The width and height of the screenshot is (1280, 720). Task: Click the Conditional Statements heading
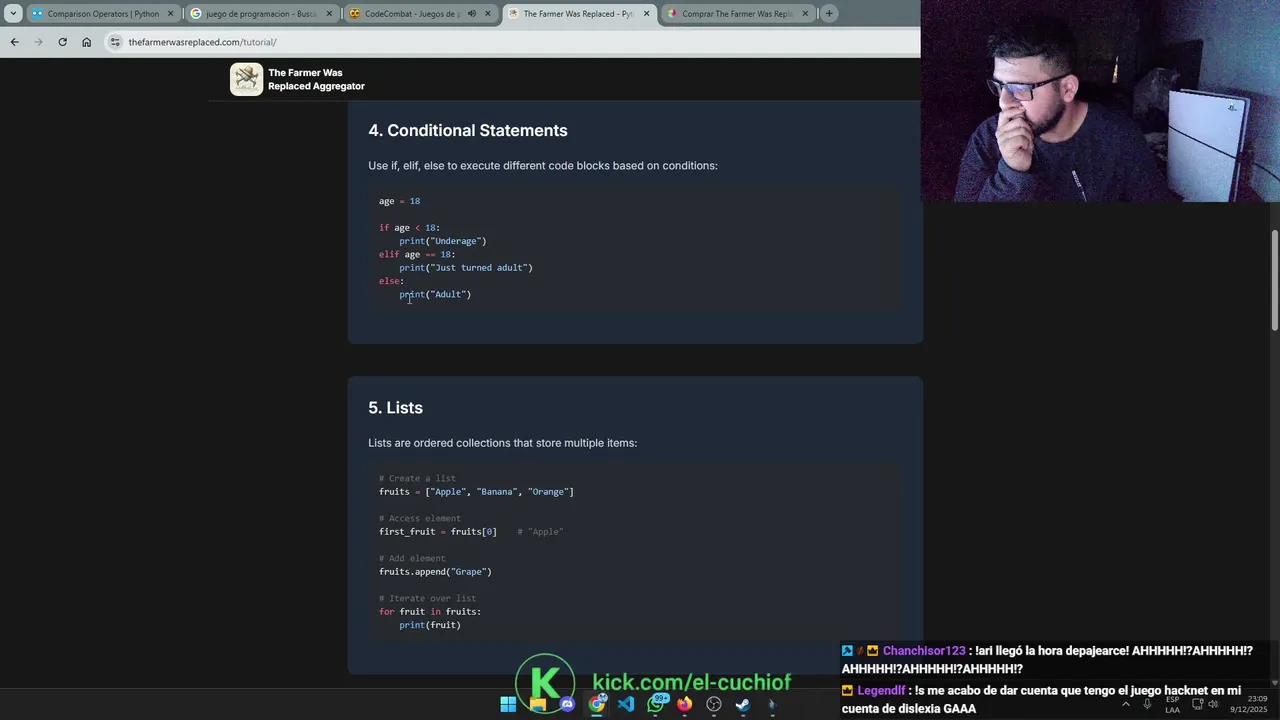[x=467, y=131]
